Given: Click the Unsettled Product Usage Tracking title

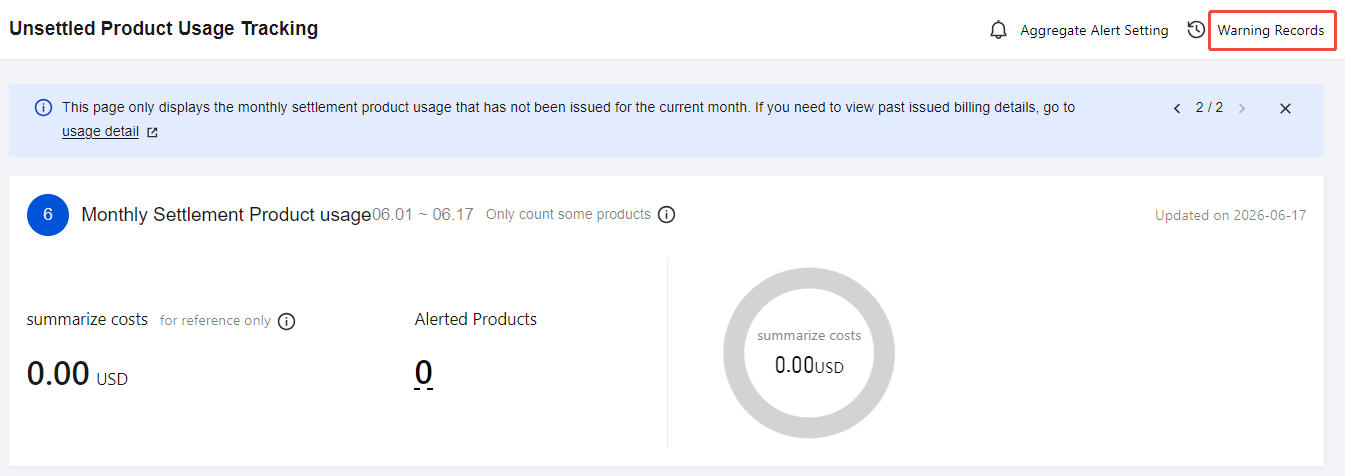Looking at the screenshot, I should point(164,29).
